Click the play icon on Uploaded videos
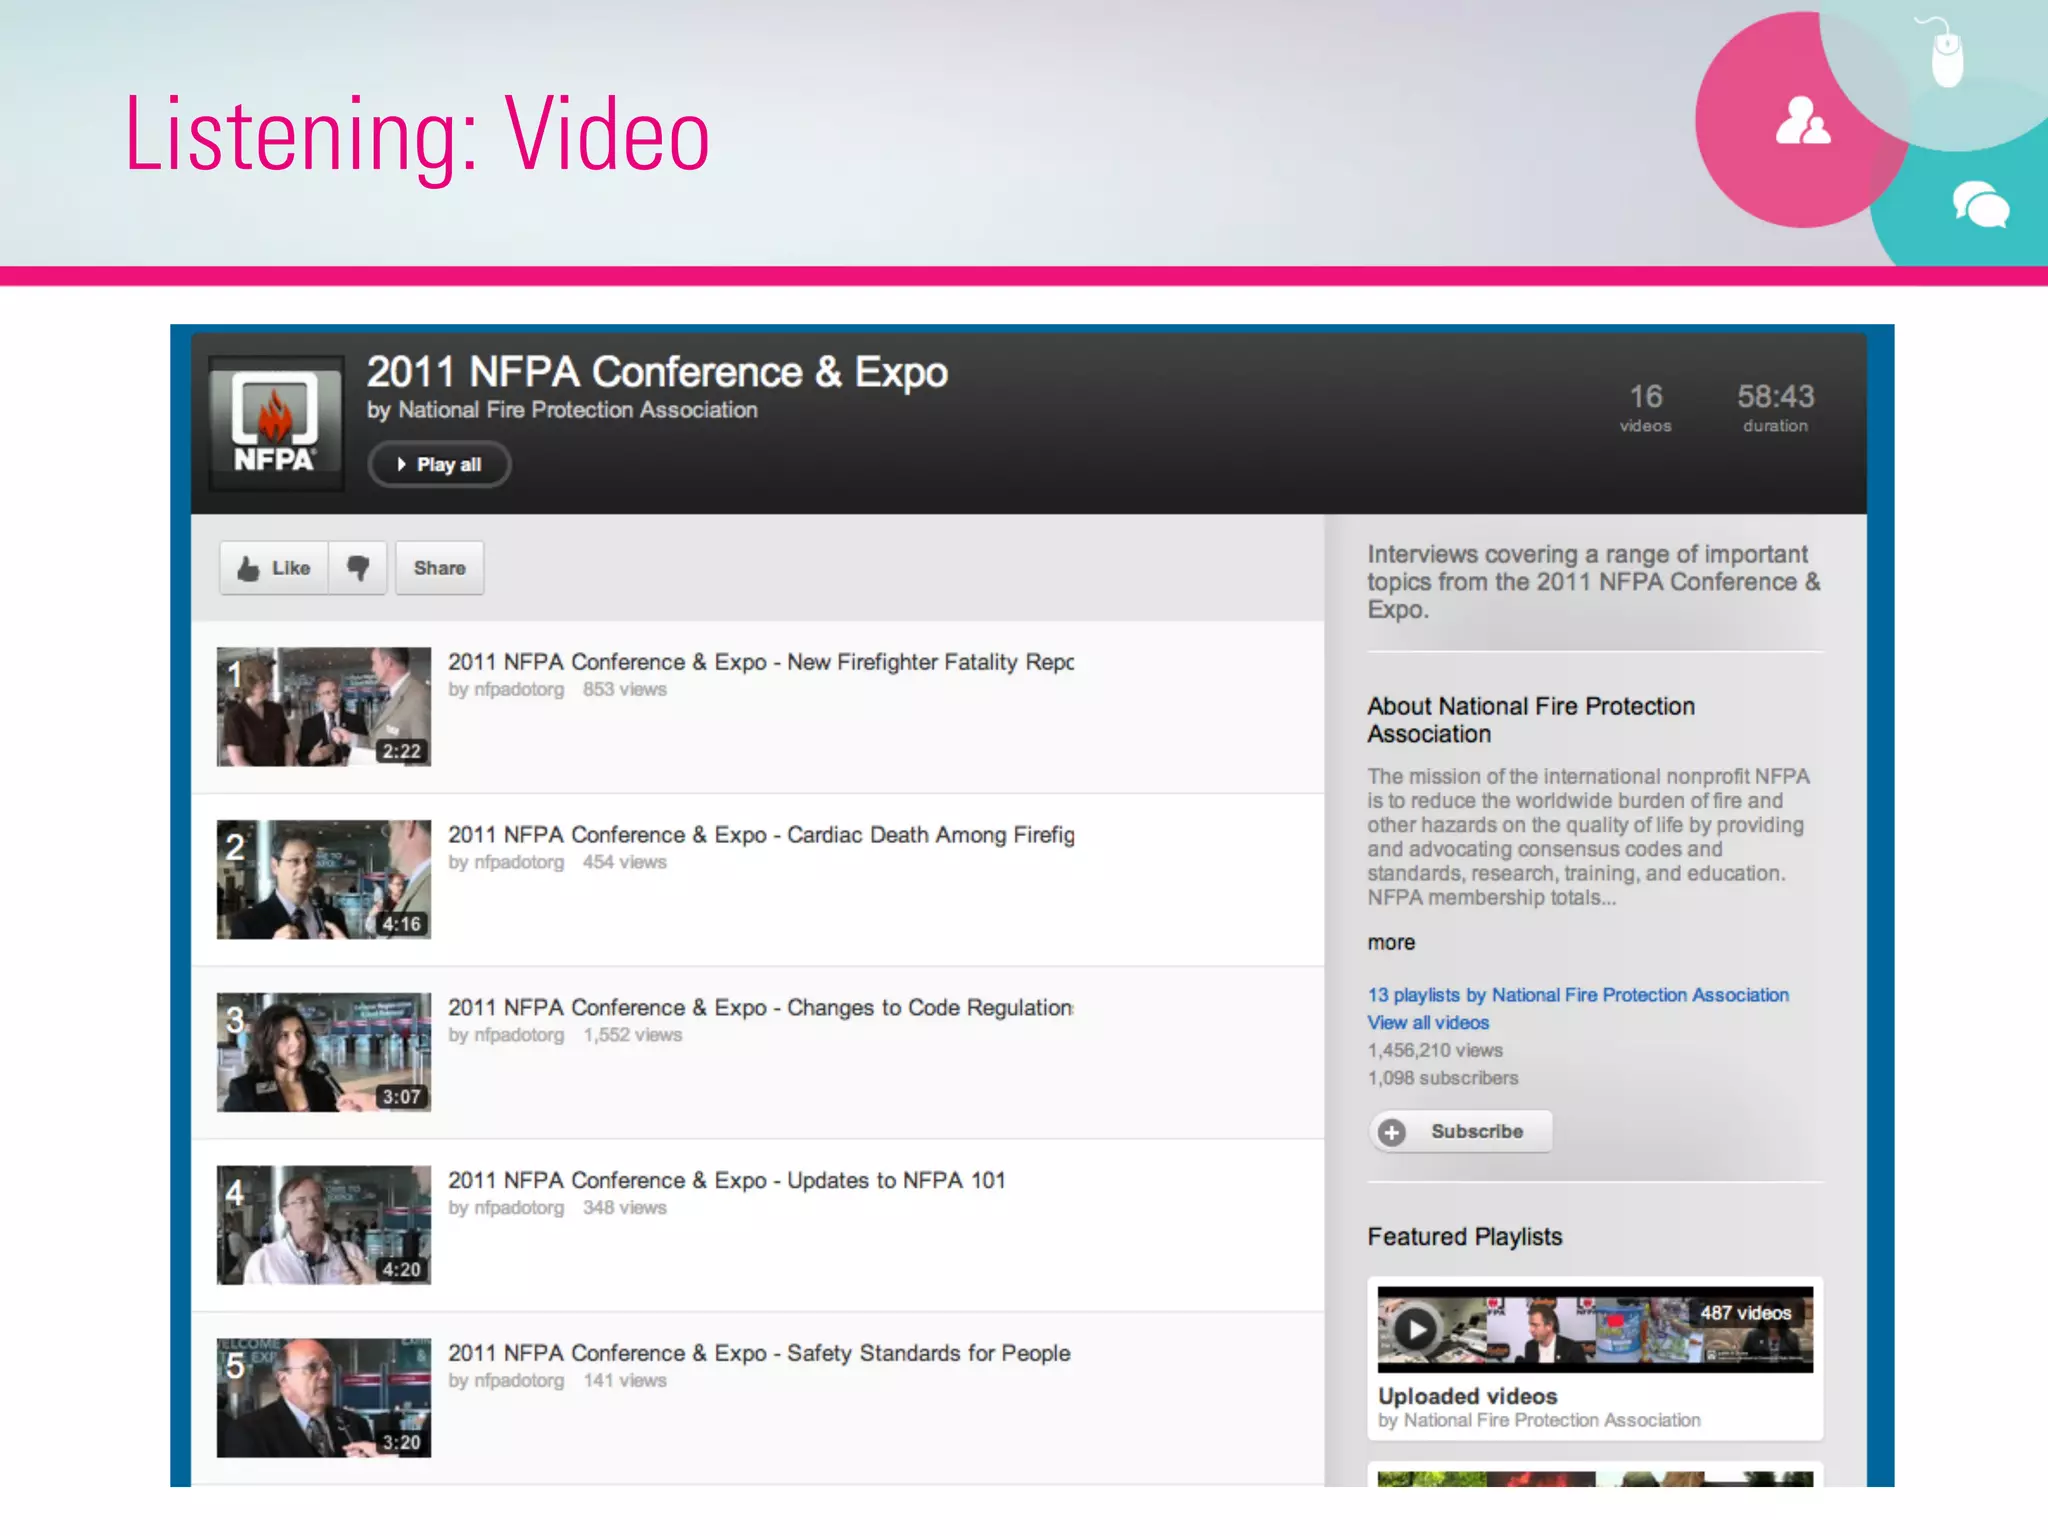 coord(1415,1330)
